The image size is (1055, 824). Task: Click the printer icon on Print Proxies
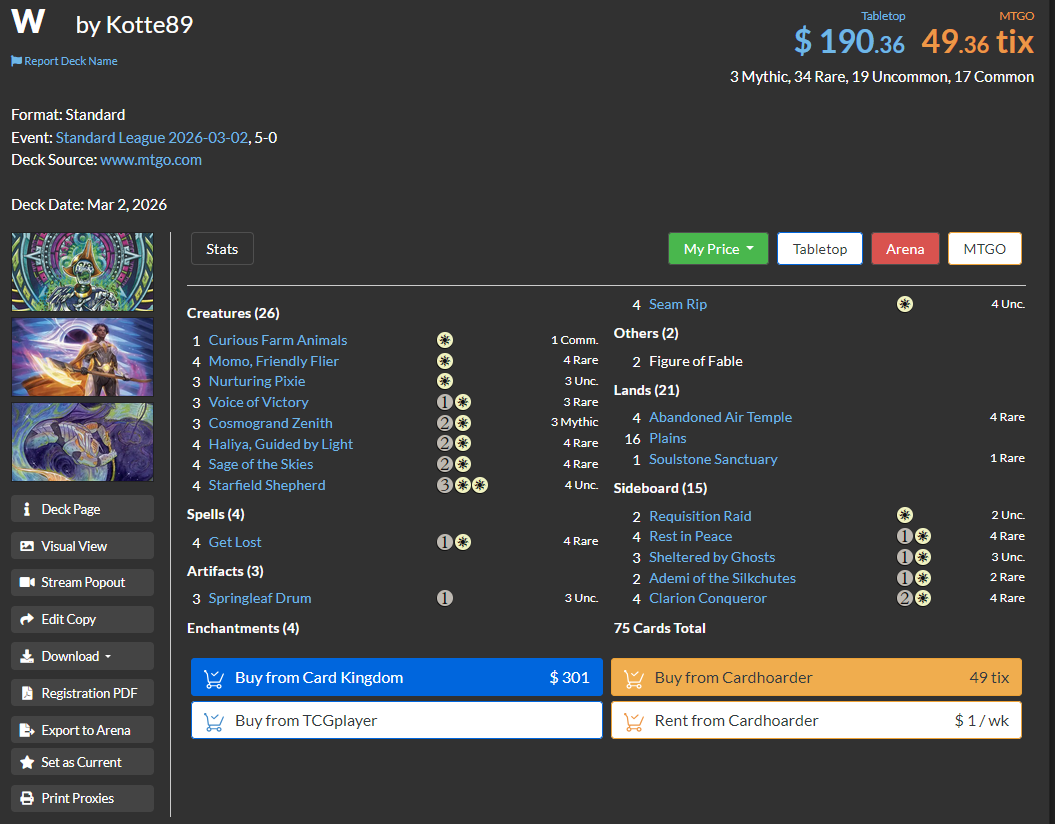tap(27, 798)
